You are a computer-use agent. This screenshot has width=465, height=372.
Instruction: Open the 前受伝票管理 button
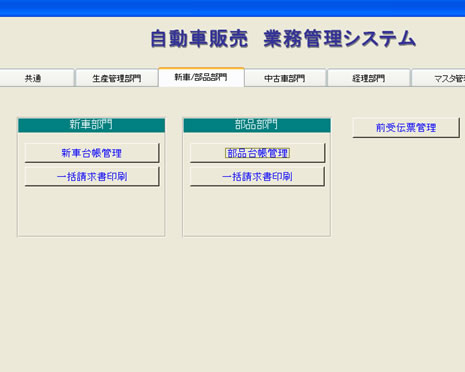[x=406, y=127]
